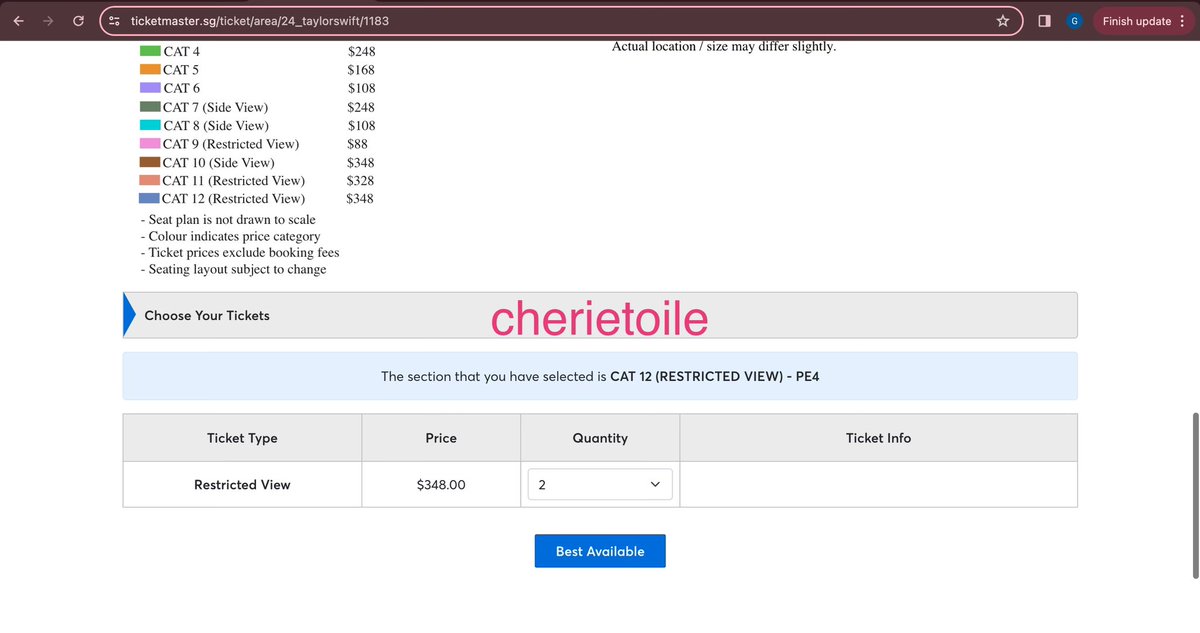Click the CAT 4 green swatch
Viewport: 1200px width, 633px height.
click(150, 51)
